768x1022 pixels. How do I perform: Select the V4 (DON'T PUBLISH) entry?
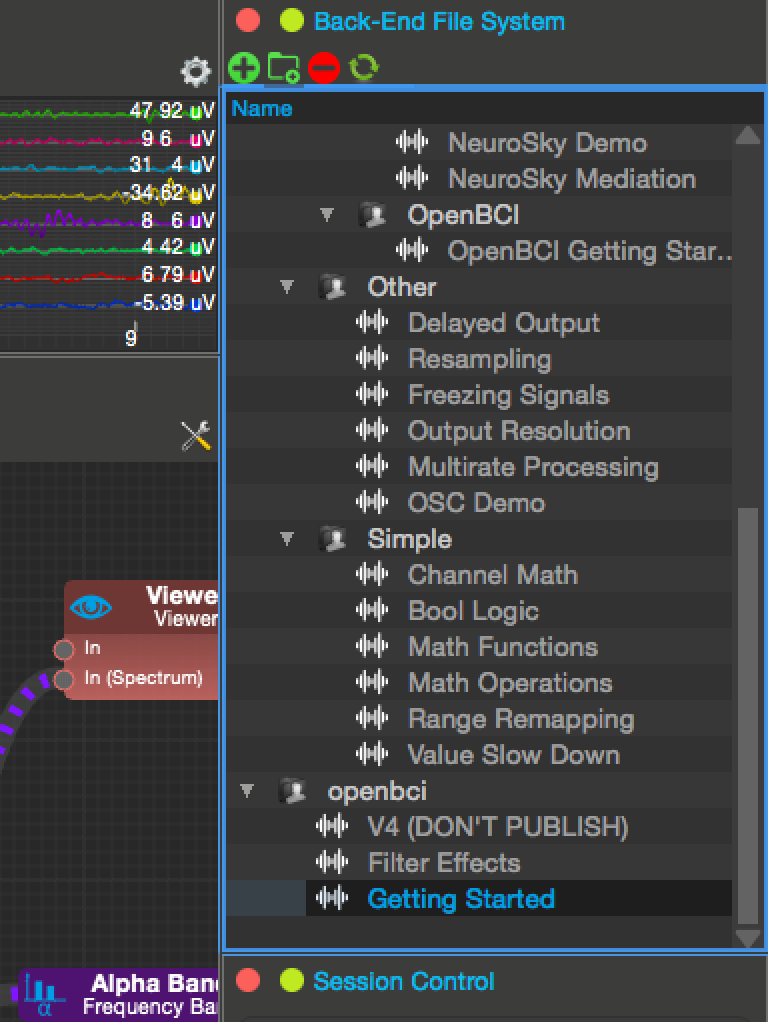[x=498, y=827]
